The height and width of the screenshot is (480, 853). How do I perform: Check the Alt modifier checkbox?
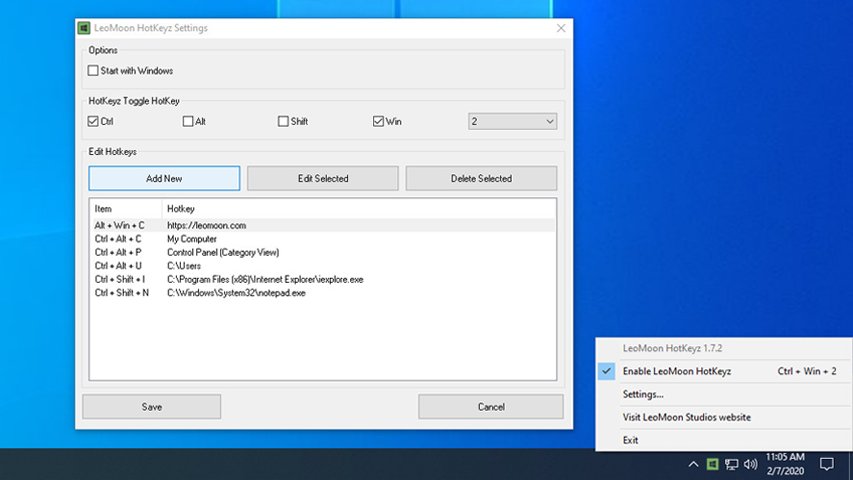click(x=188, y=122)
